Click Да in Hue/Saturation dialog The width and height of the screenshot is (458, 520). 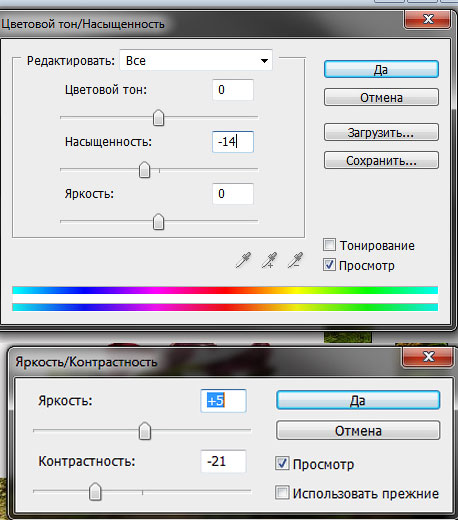pos(381,69)
